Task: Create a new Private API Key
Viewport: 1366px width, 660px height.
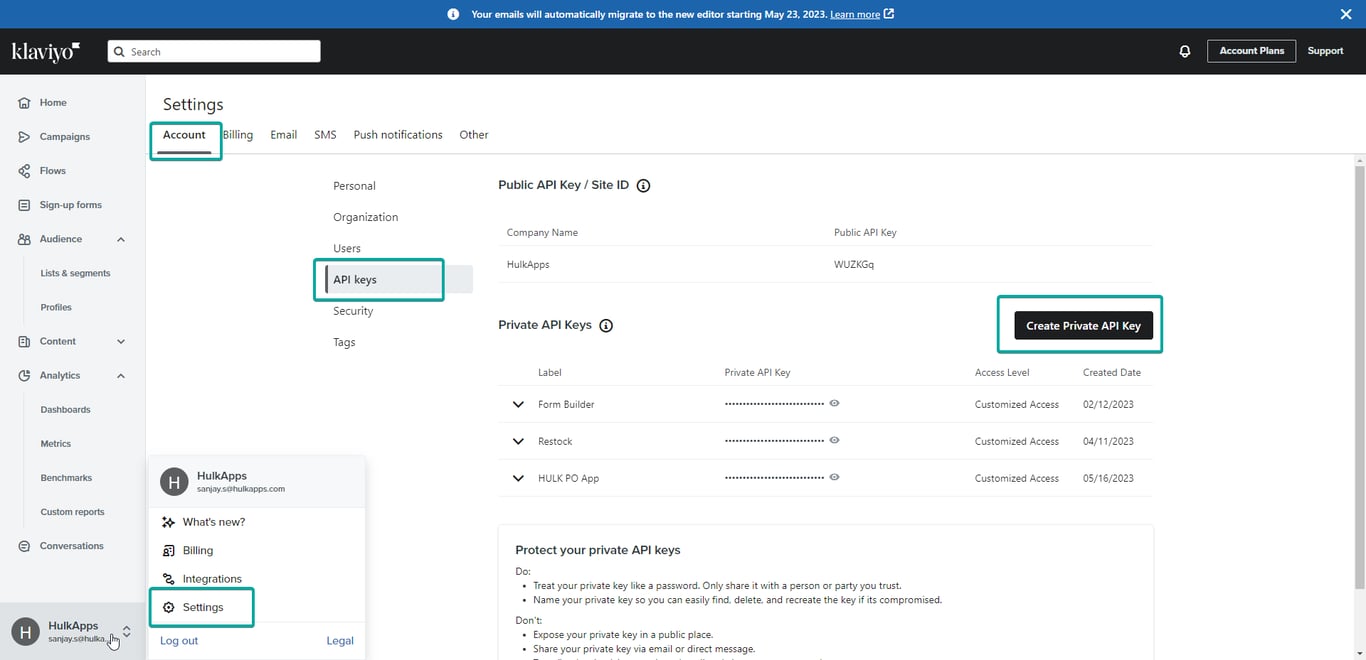Action: pyautogui.click(x=1083, y=325)
